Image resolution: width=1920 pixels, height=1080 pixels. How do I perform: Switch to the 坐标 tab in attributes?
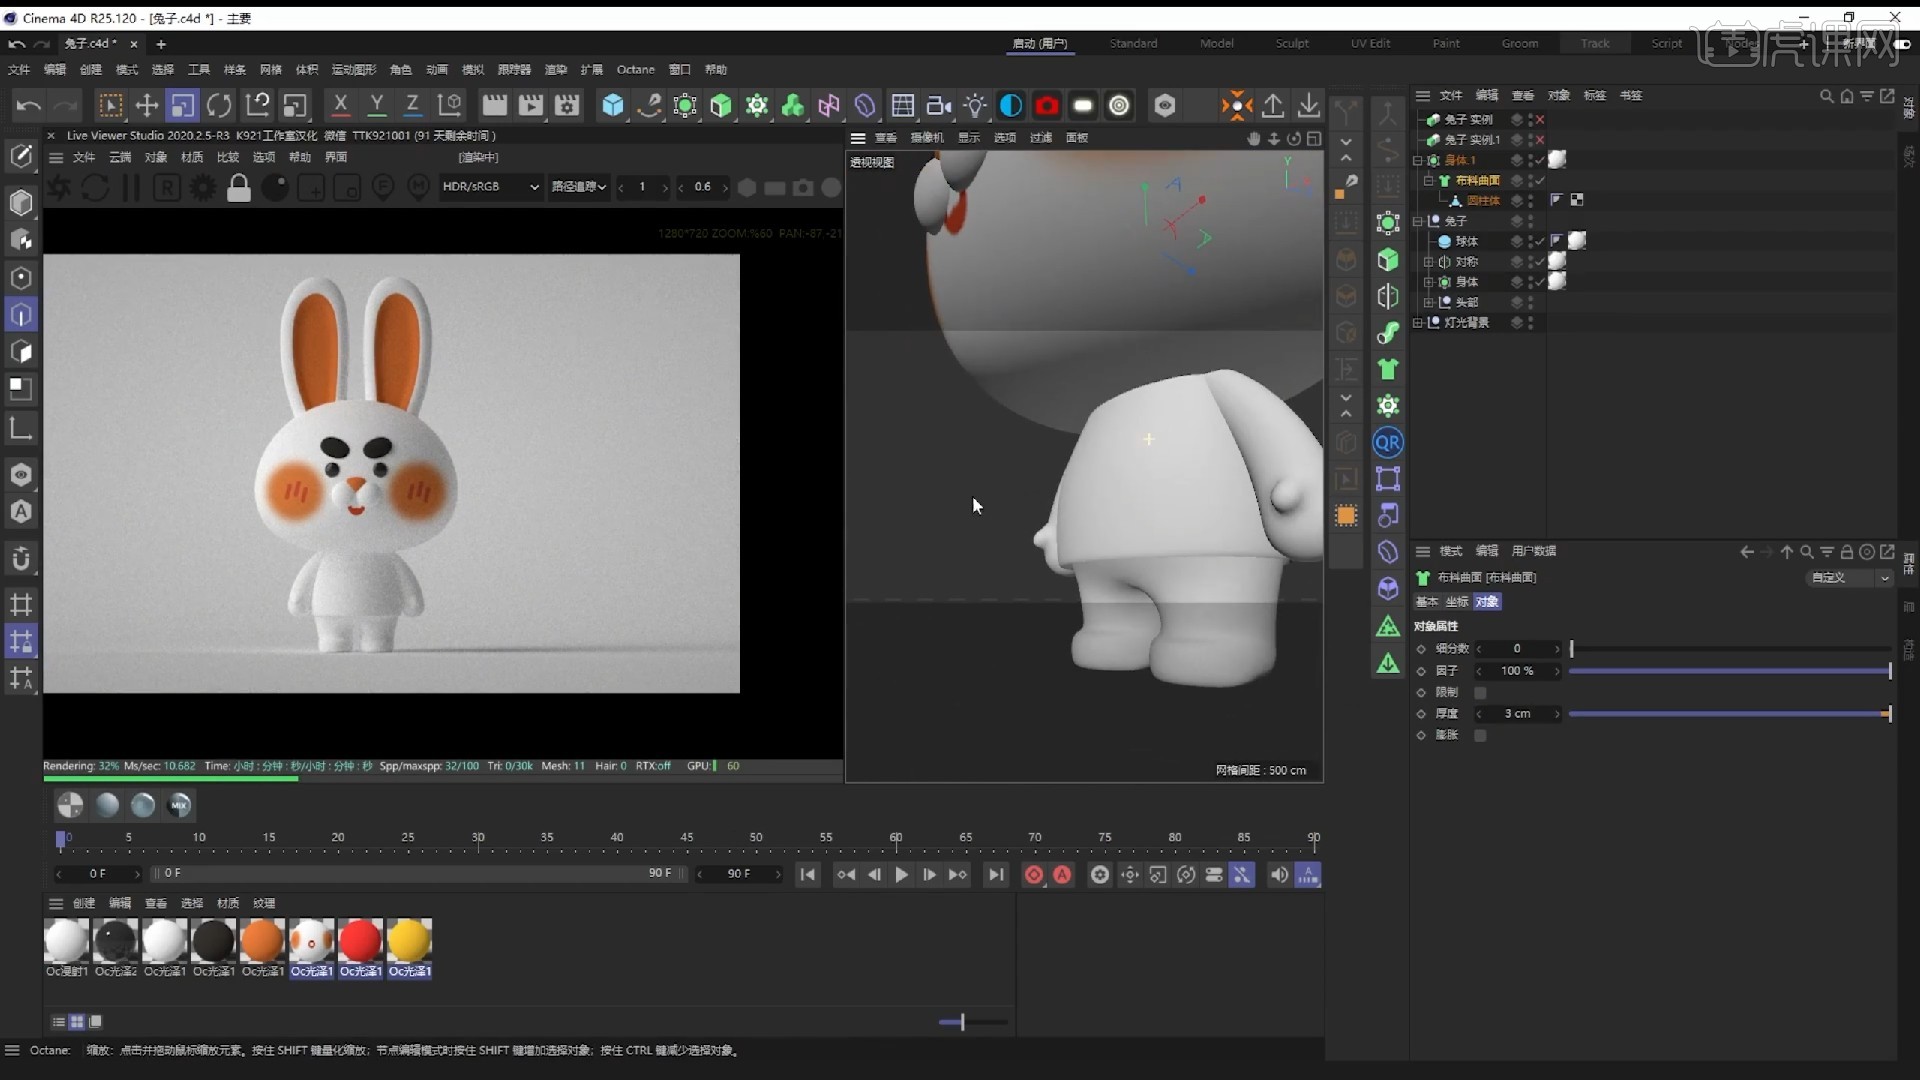(x=1456, y=601)
